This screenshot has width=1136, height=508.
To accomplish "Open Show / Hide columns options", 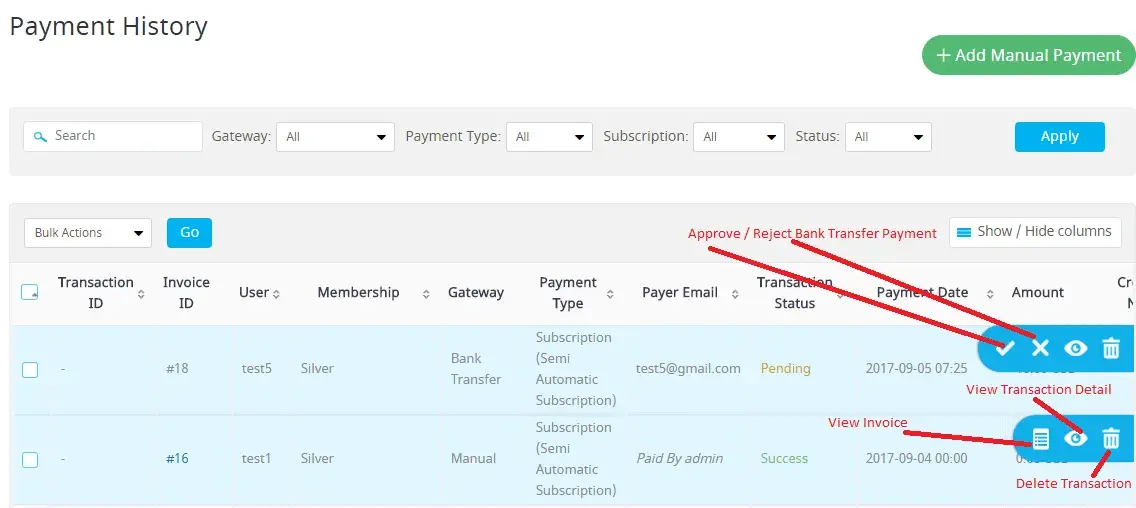I will point(1035,231).
